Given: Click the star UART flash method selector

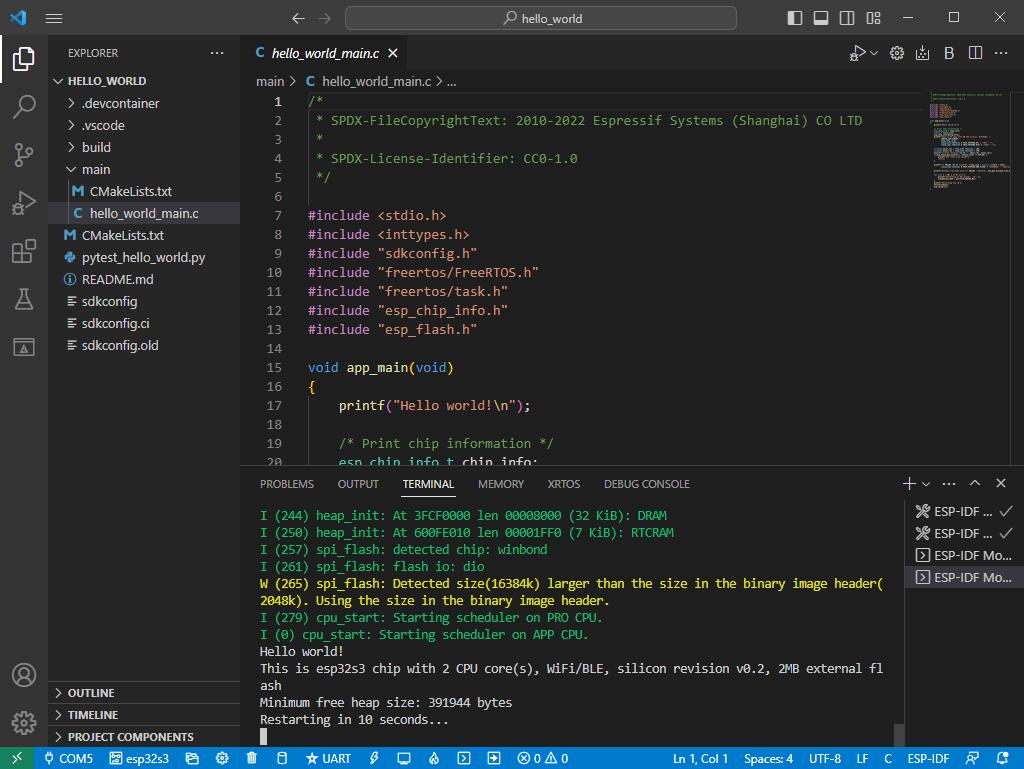Looking at the screenshot, I should point(328,758).
